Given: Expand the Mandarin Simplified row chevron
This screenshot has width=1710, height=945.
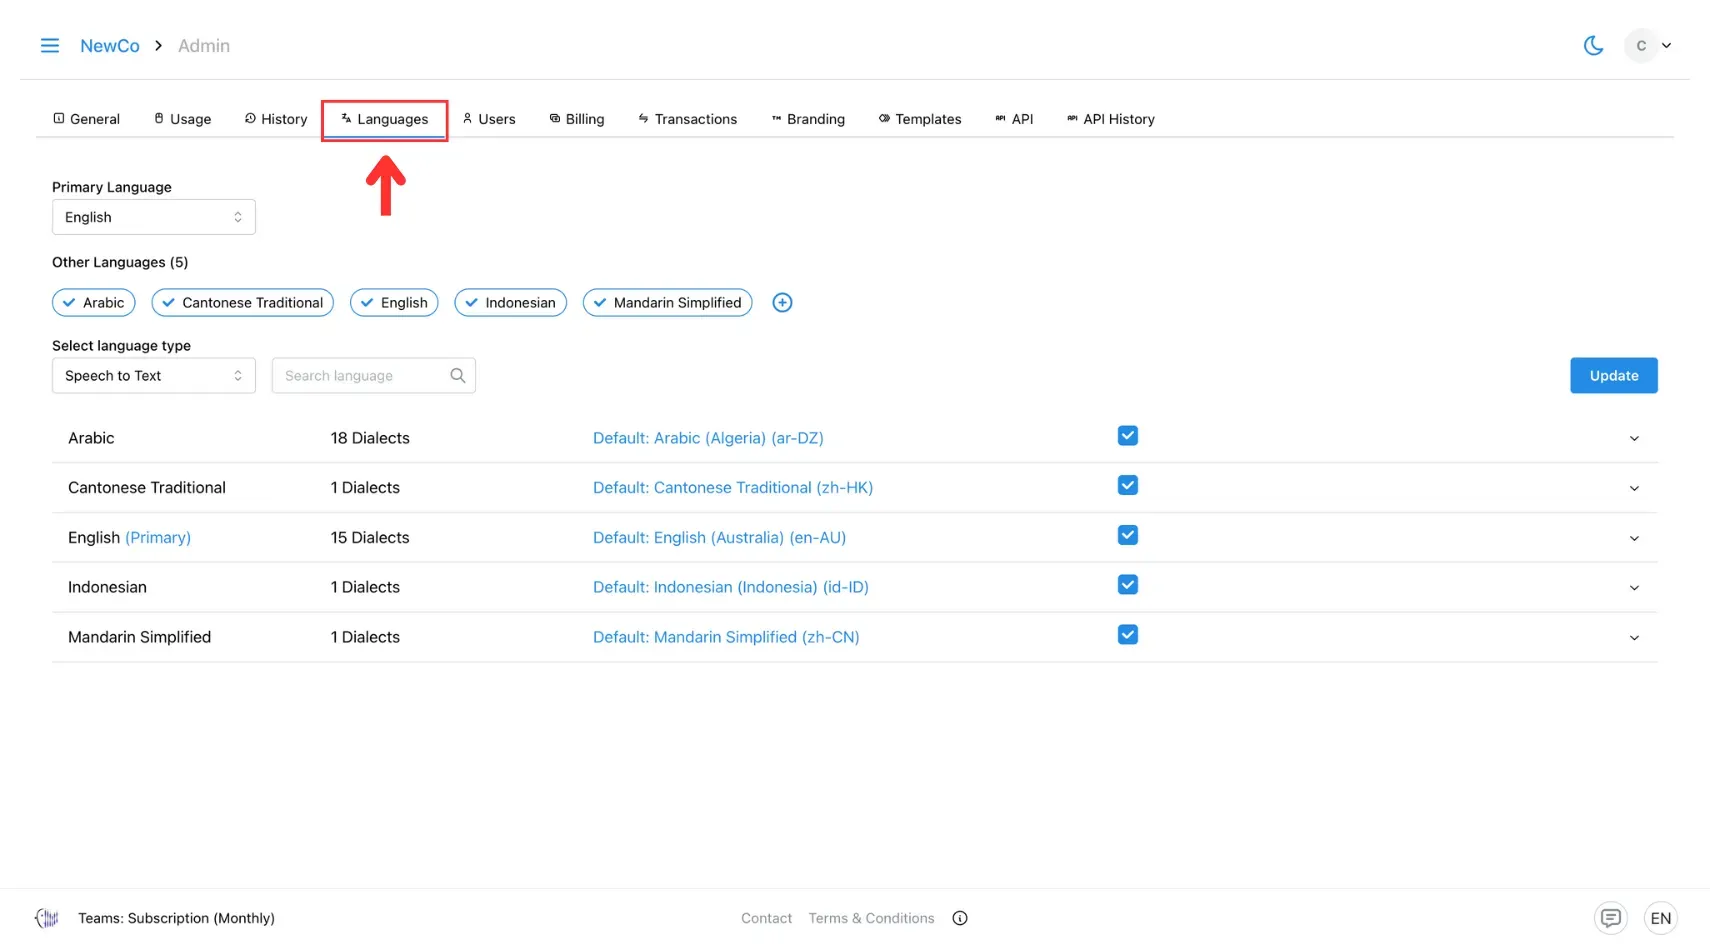Looking at the screenshot, I should point(1634,638).
